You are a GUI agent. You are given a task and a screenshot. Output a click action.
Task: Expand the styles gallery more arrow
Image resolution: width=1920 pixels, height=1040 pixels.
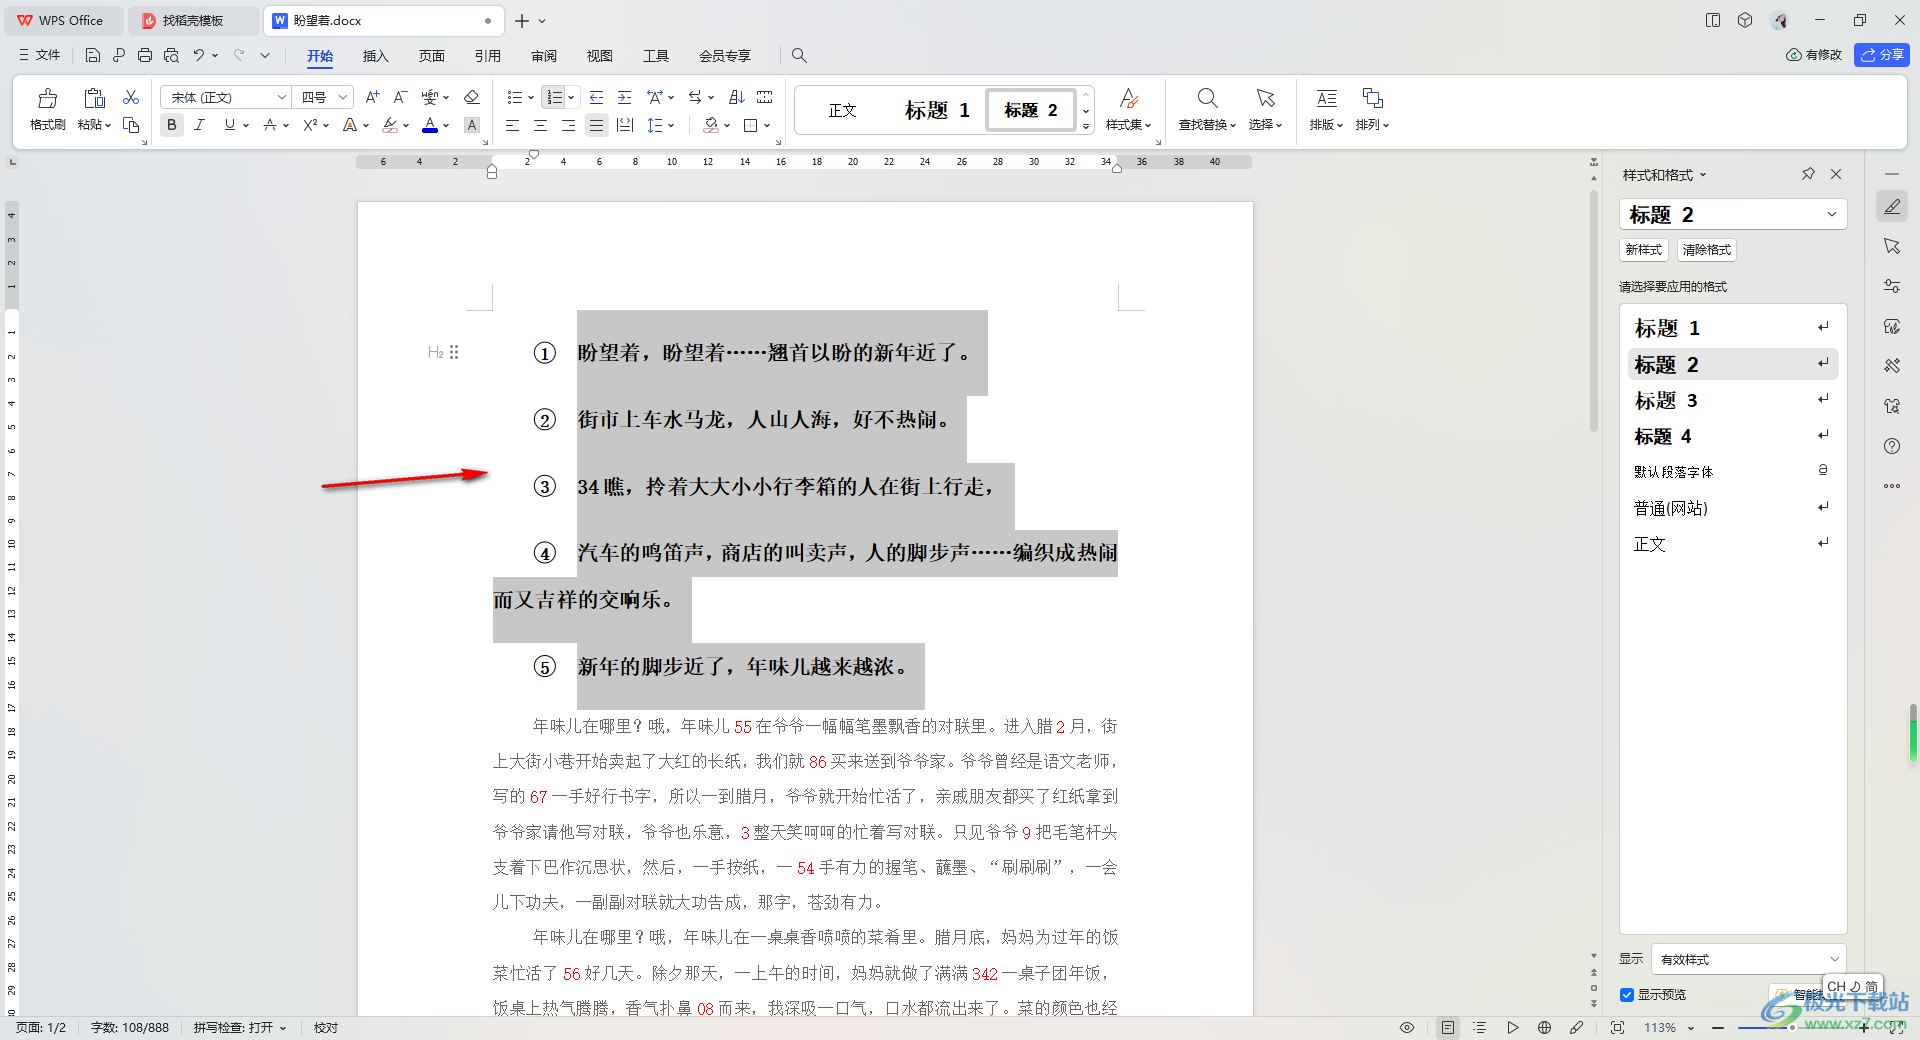pos(1086,126)
